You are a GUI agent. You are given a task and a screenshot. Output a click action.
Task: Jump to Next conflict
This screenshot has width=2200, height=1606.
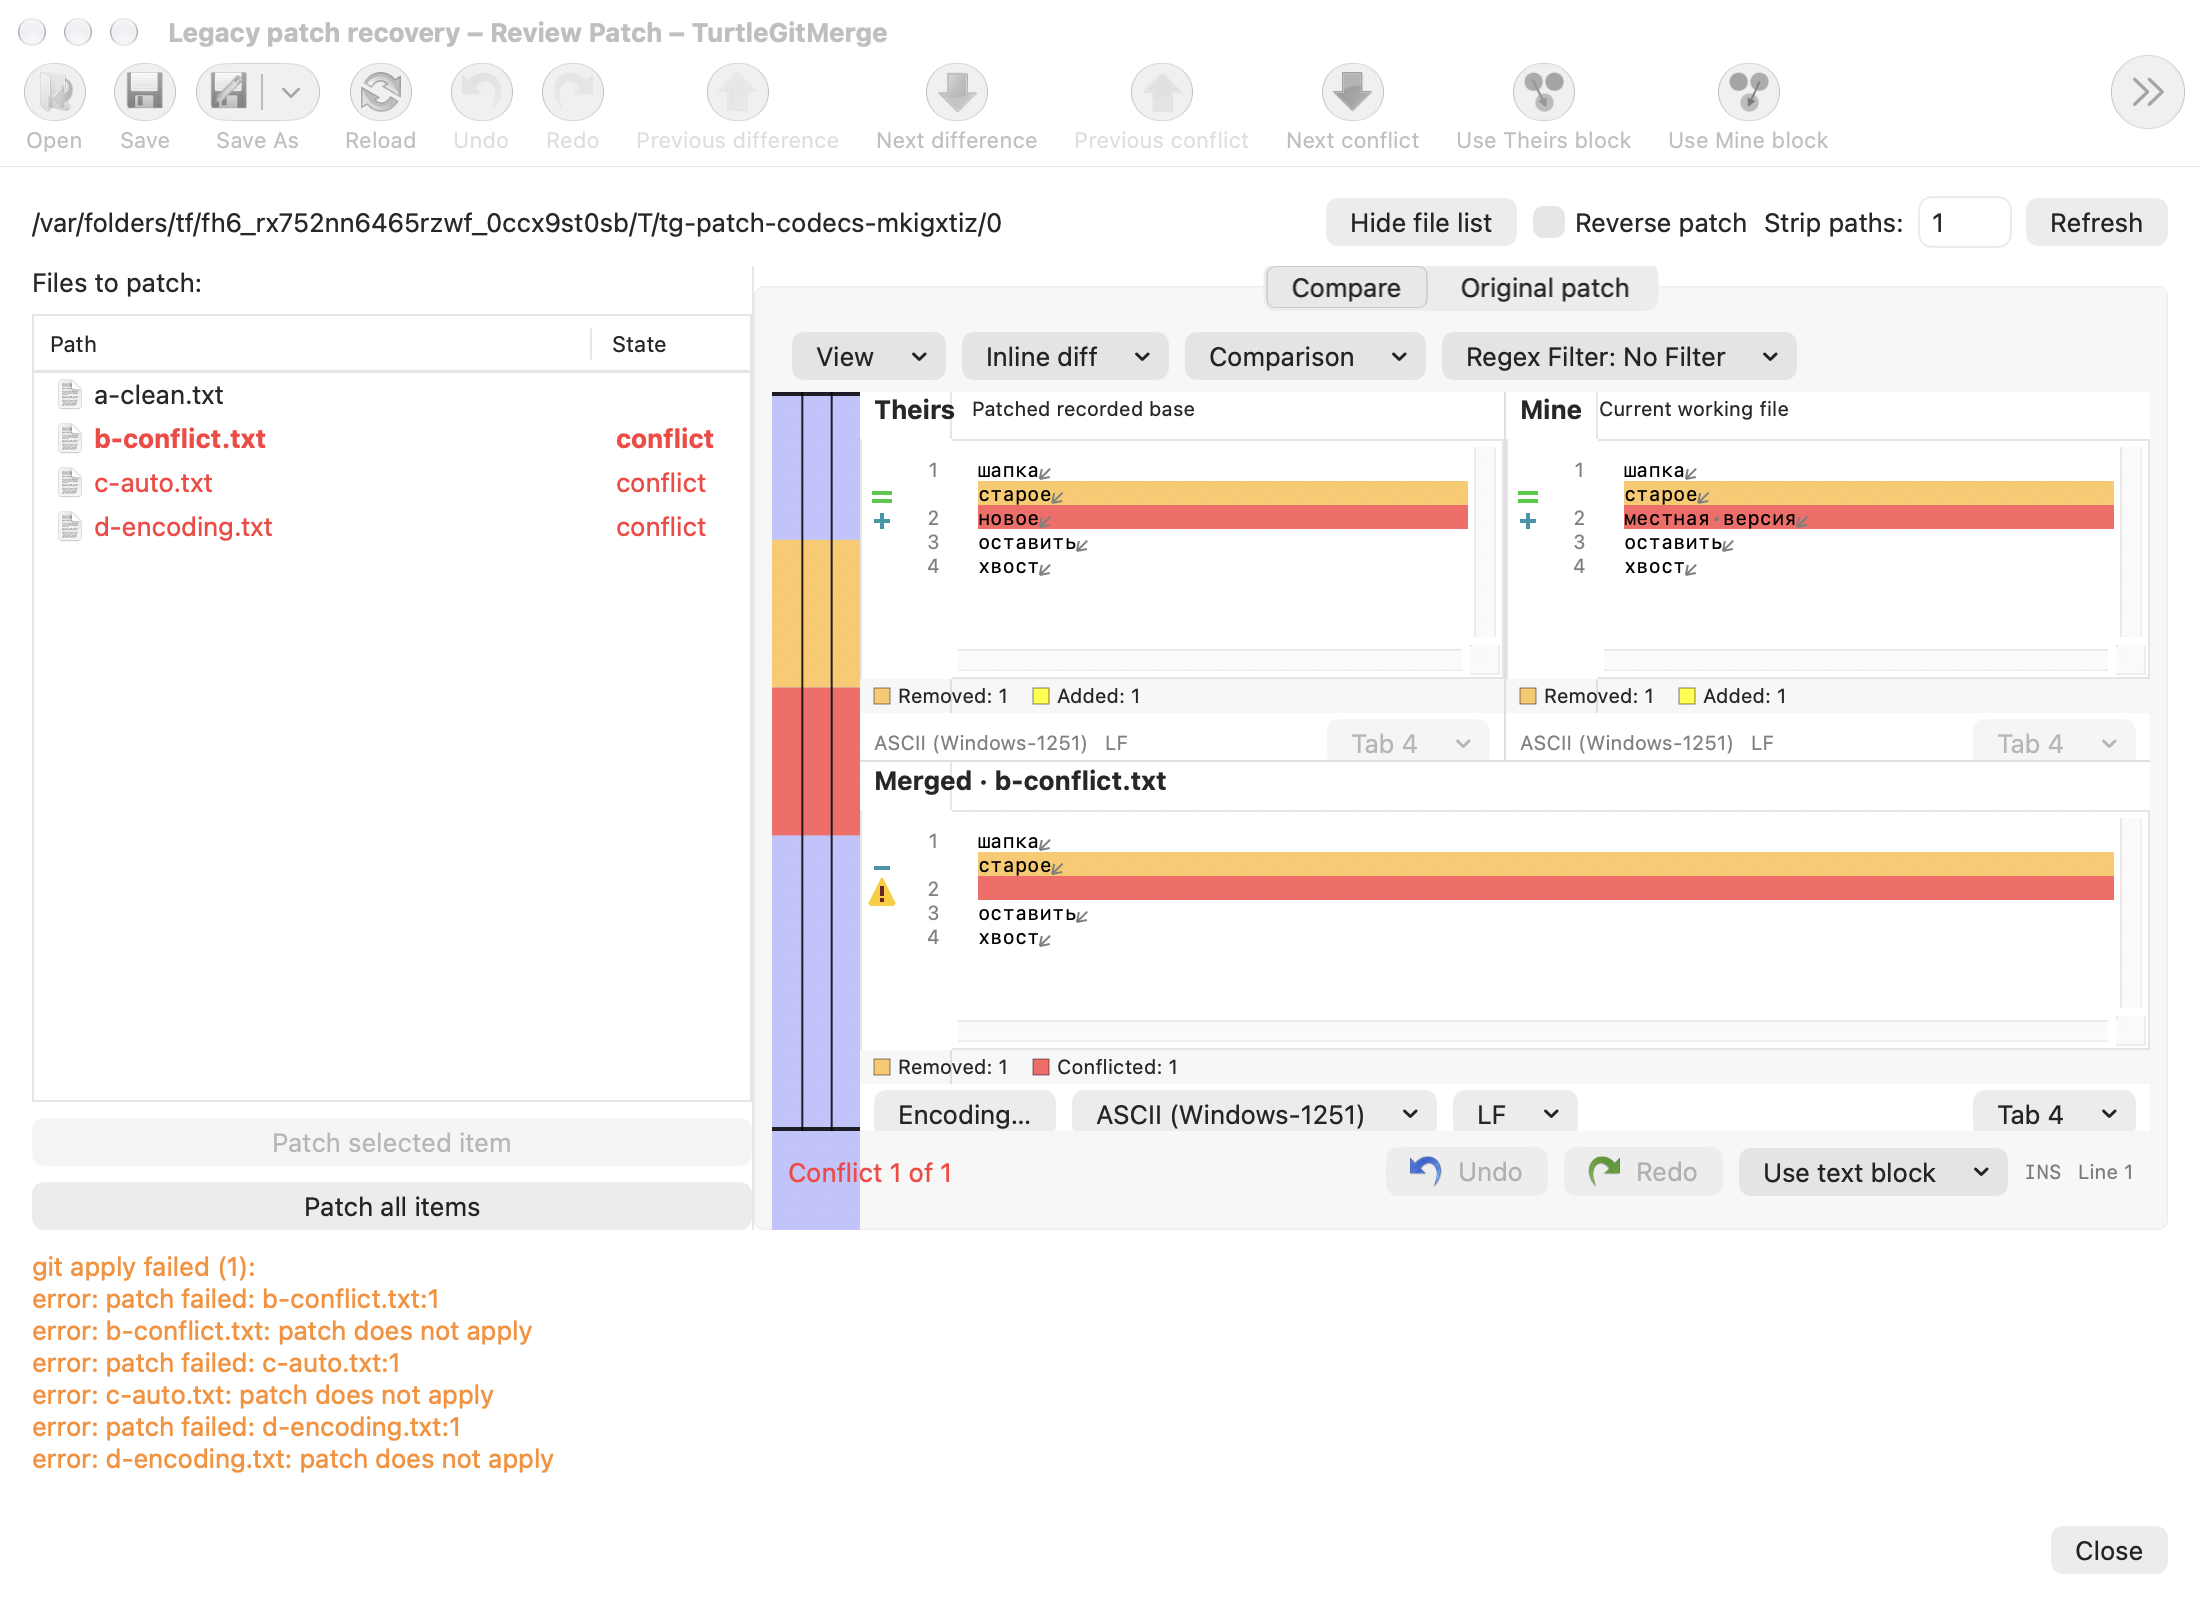[x=1353, y=93]
